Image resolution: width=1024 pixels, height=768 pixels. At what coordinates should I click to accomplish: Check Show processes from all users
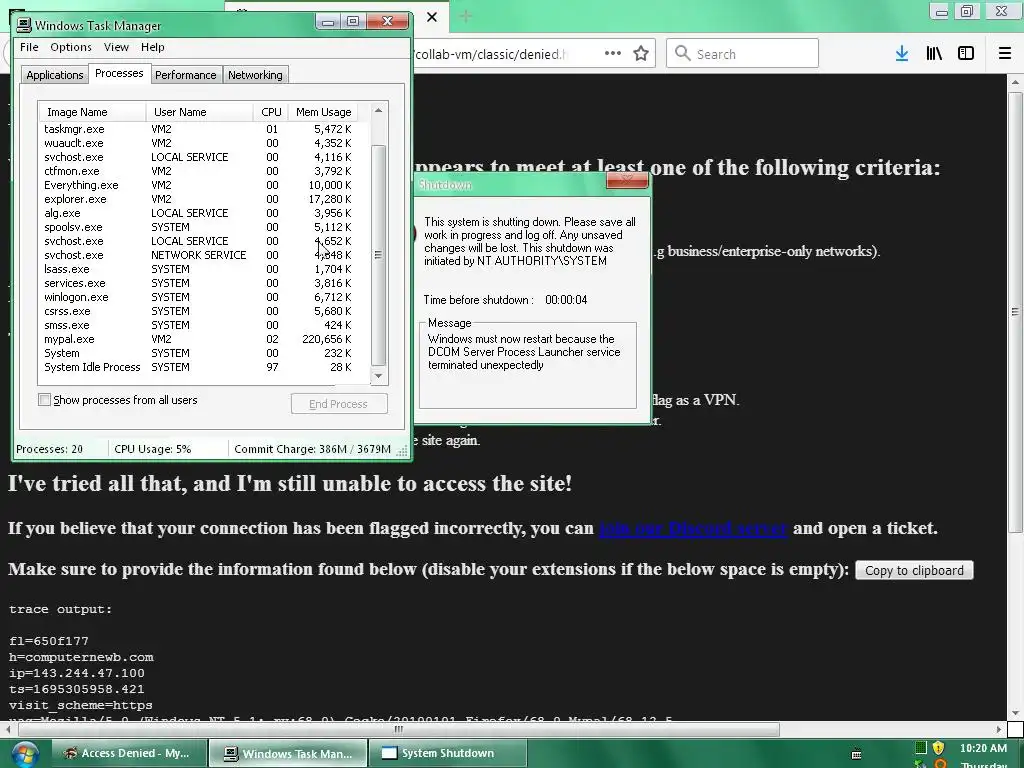(x=44, y=400)
